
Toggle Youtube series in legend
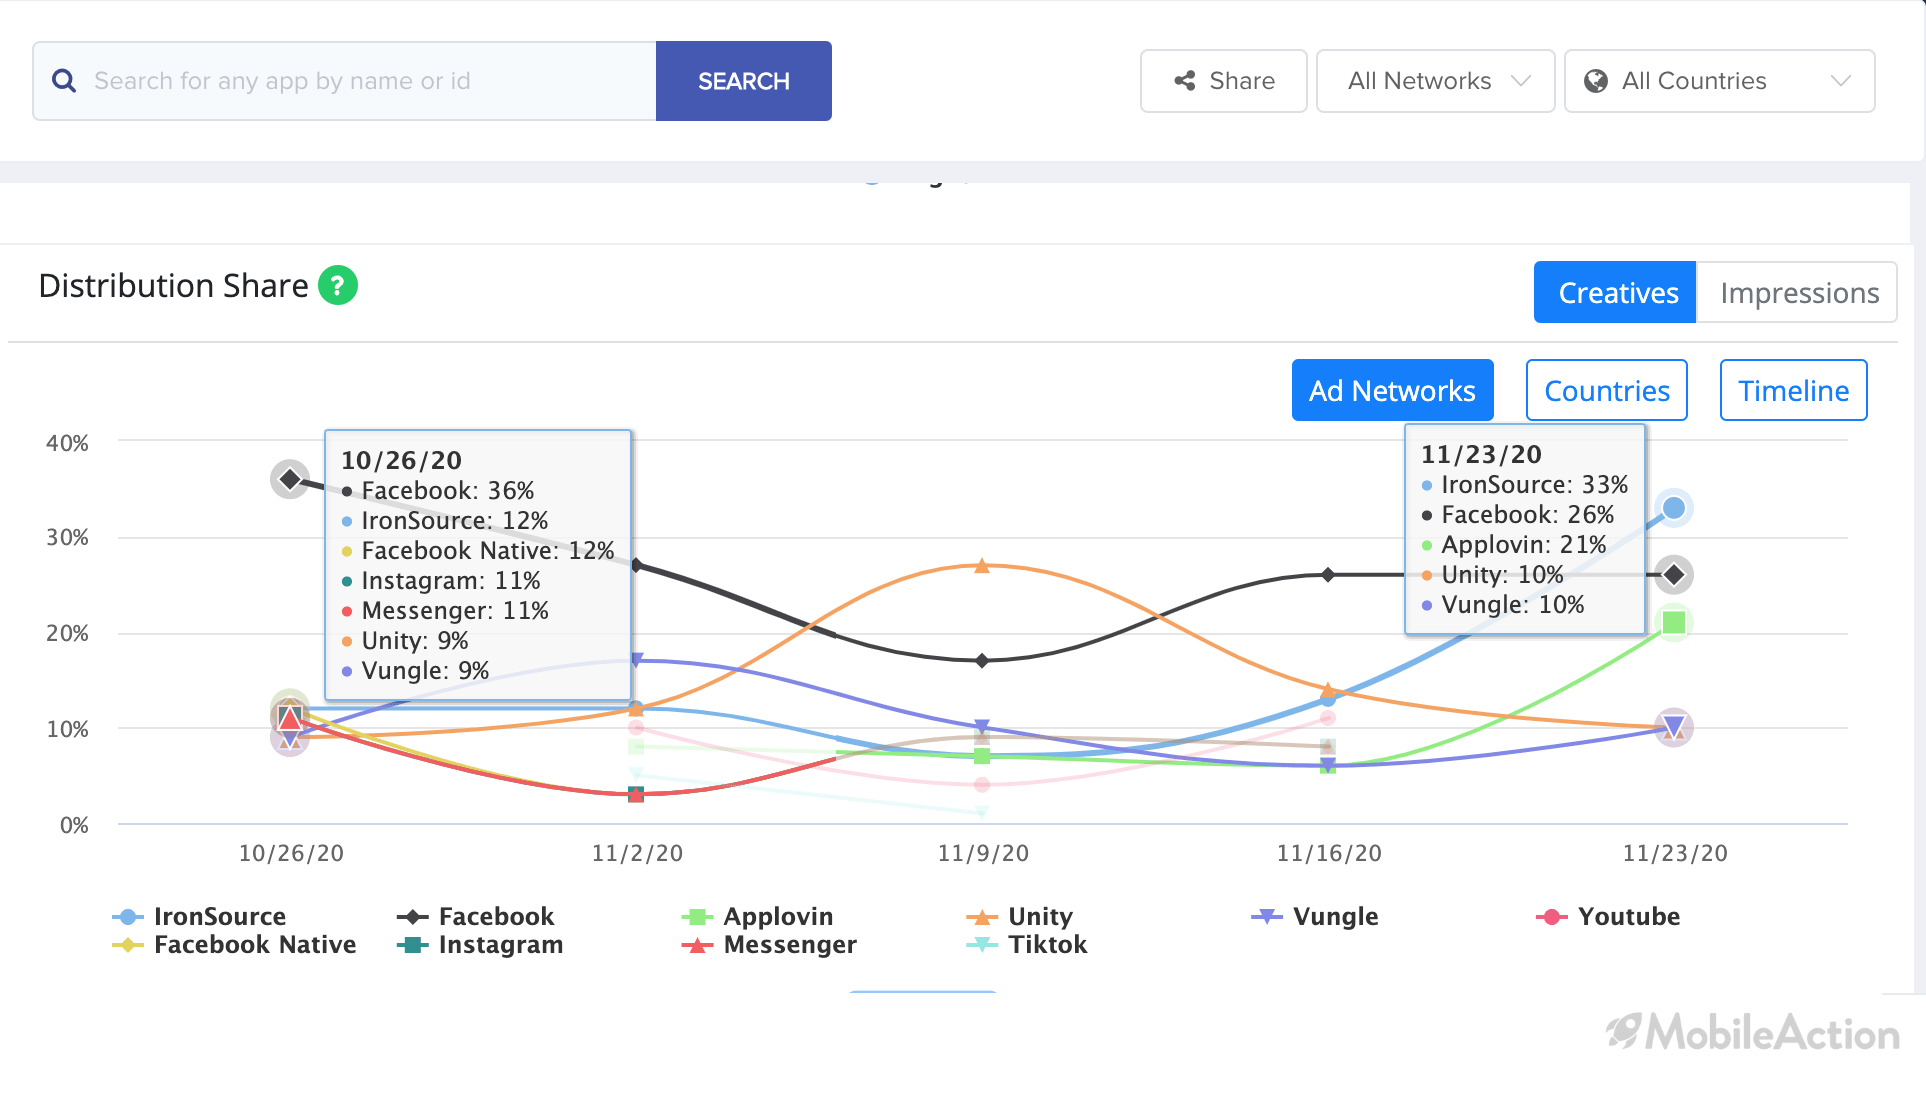pos(1607,916)
